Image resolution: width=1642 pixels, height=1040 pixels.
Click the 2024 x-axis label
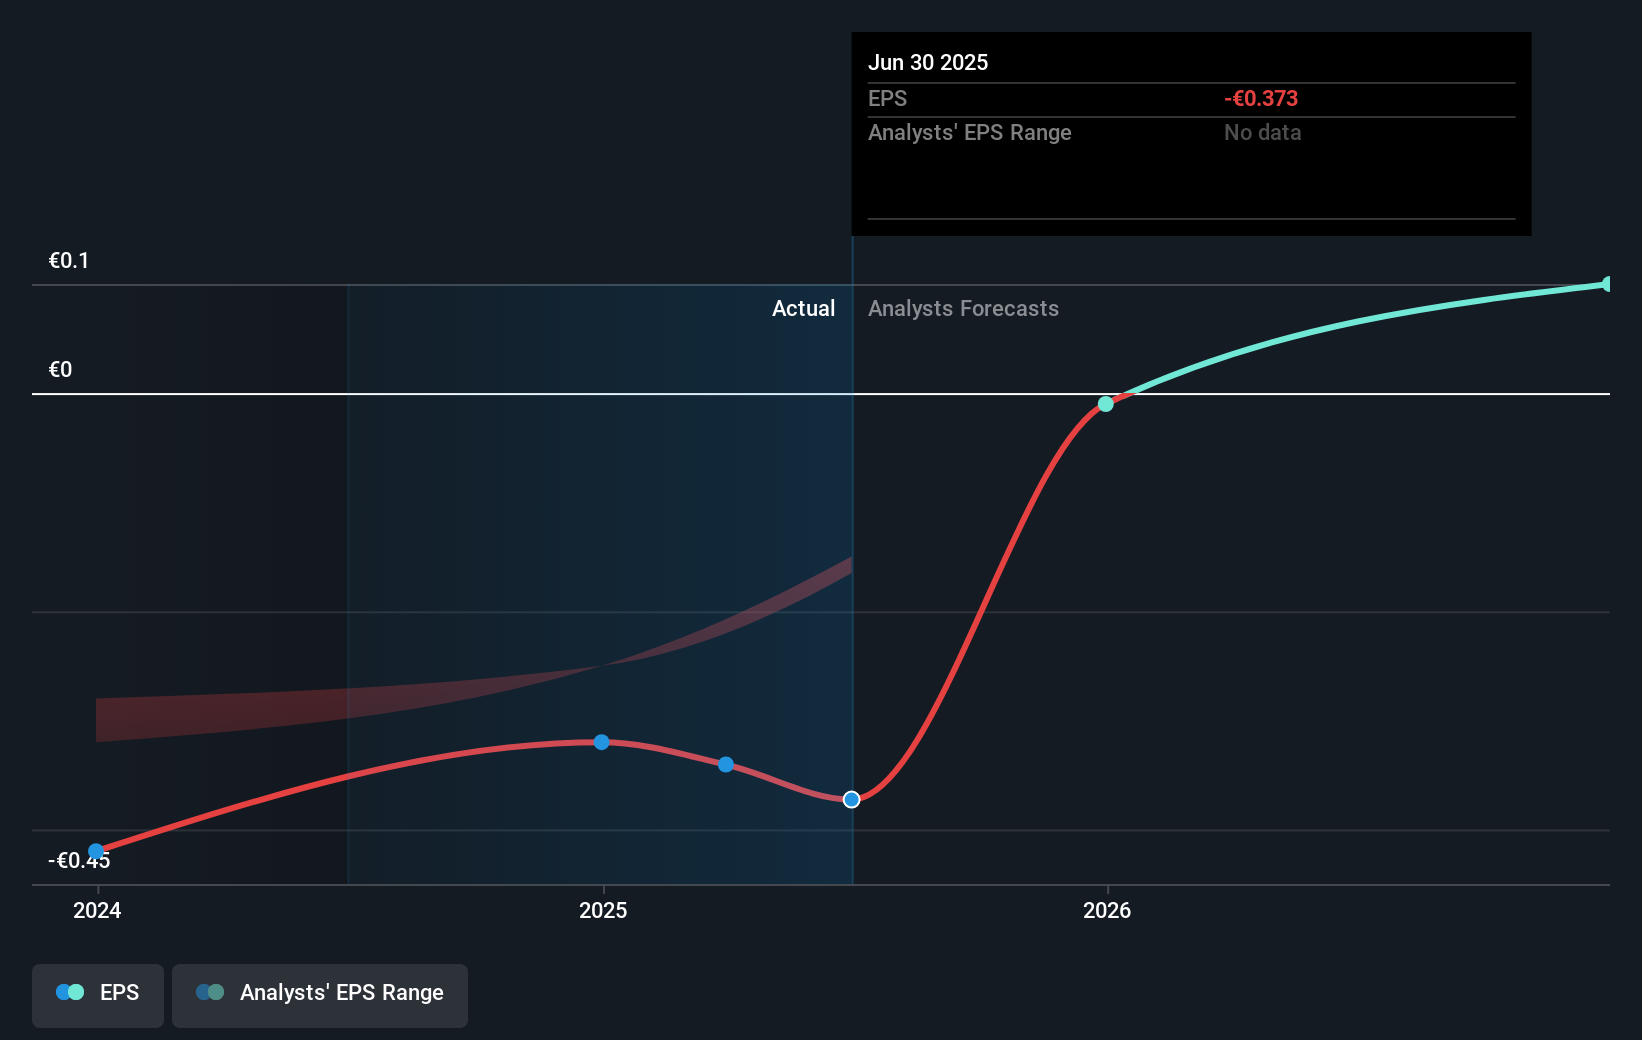[x=97, y=910]
